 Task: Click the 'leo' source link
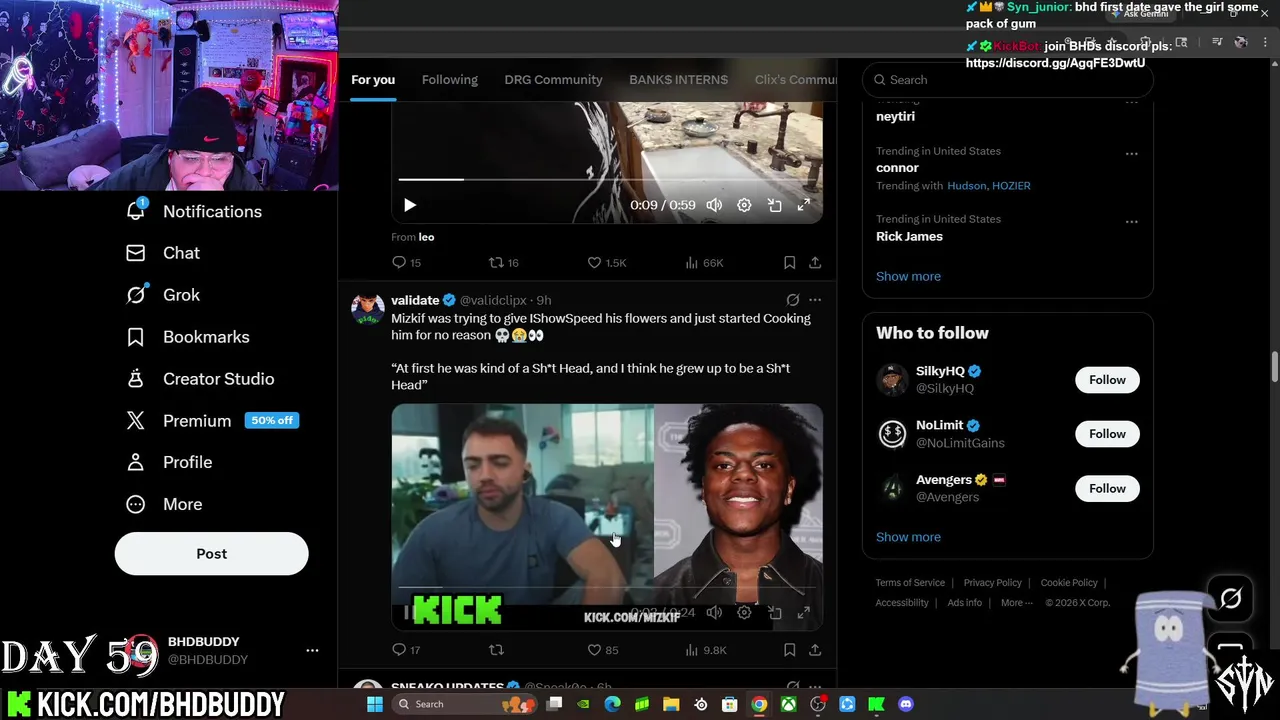pyautogui.click(x=426, y=237)
